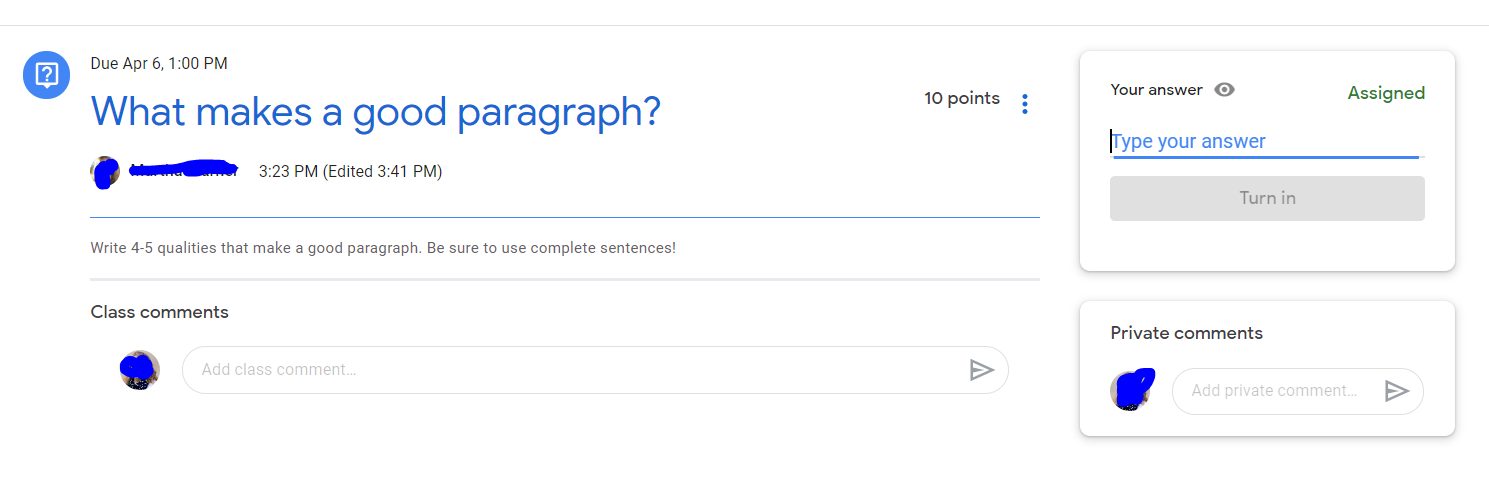
Task: Send the private comment with arrow icon
Action: point(1396,391)
